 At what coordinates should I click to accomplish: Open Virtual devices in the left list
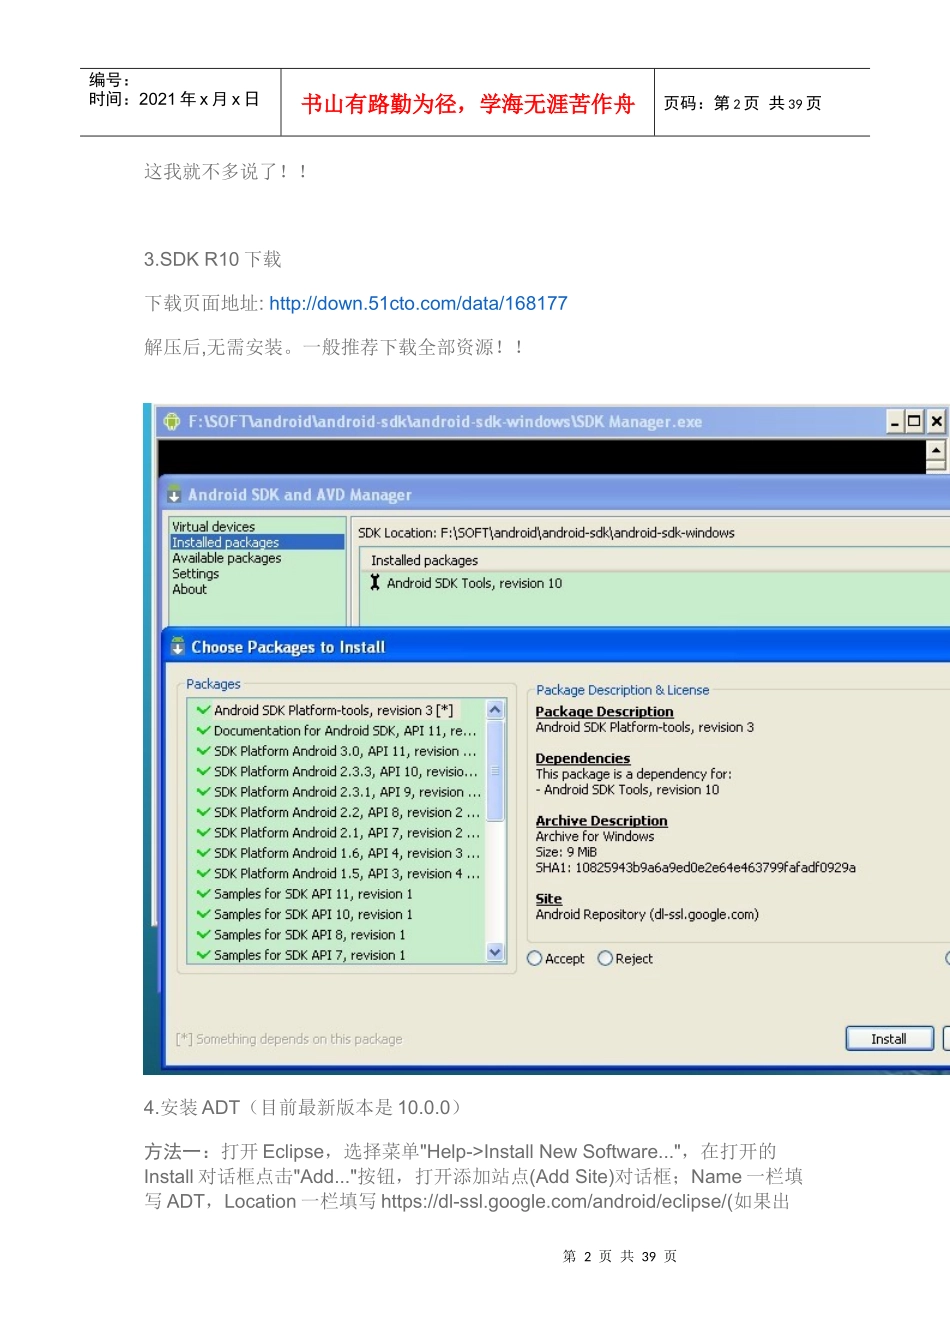[x=213, y=526]
